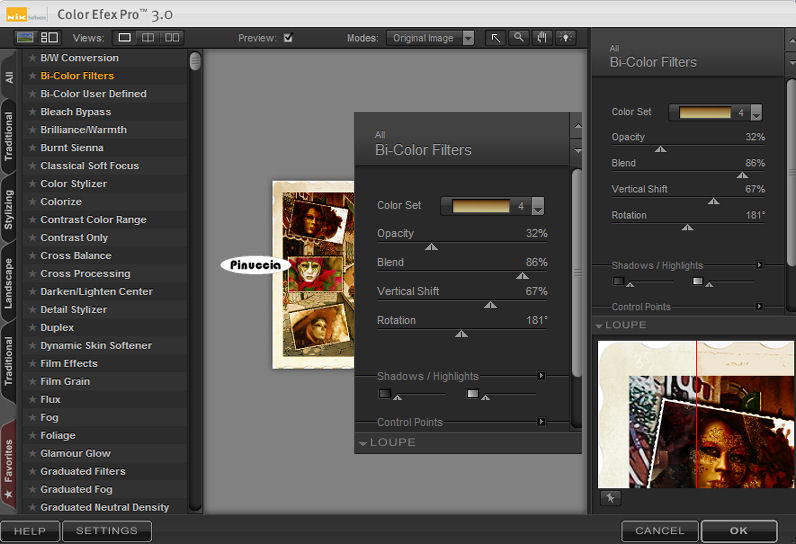Click the star on the Favorites tab
This screenshot has height=544, width=796.
[x=9, y=494]
